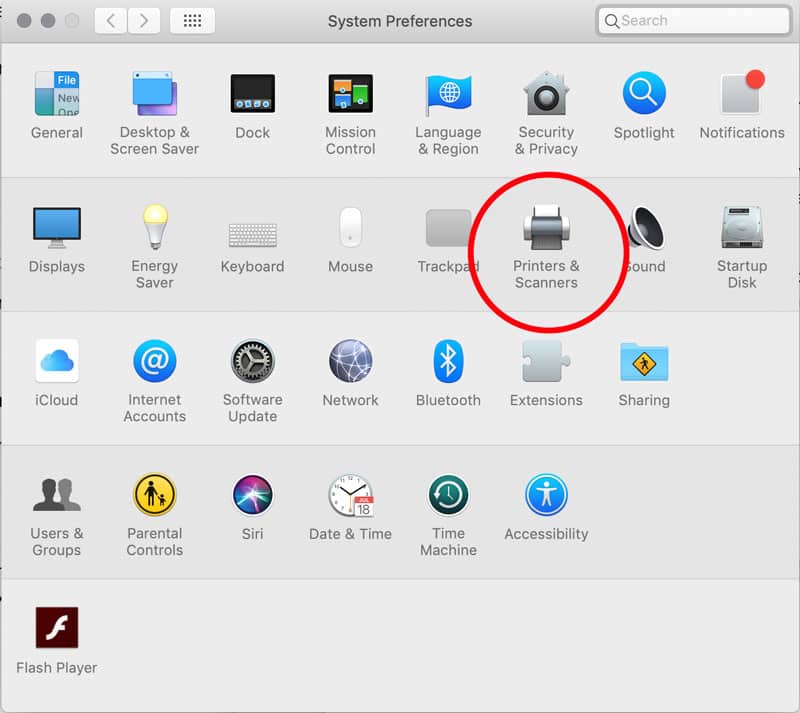800x713 pixels.
Task: Open iCloud settings
Action: pos(57,362)
